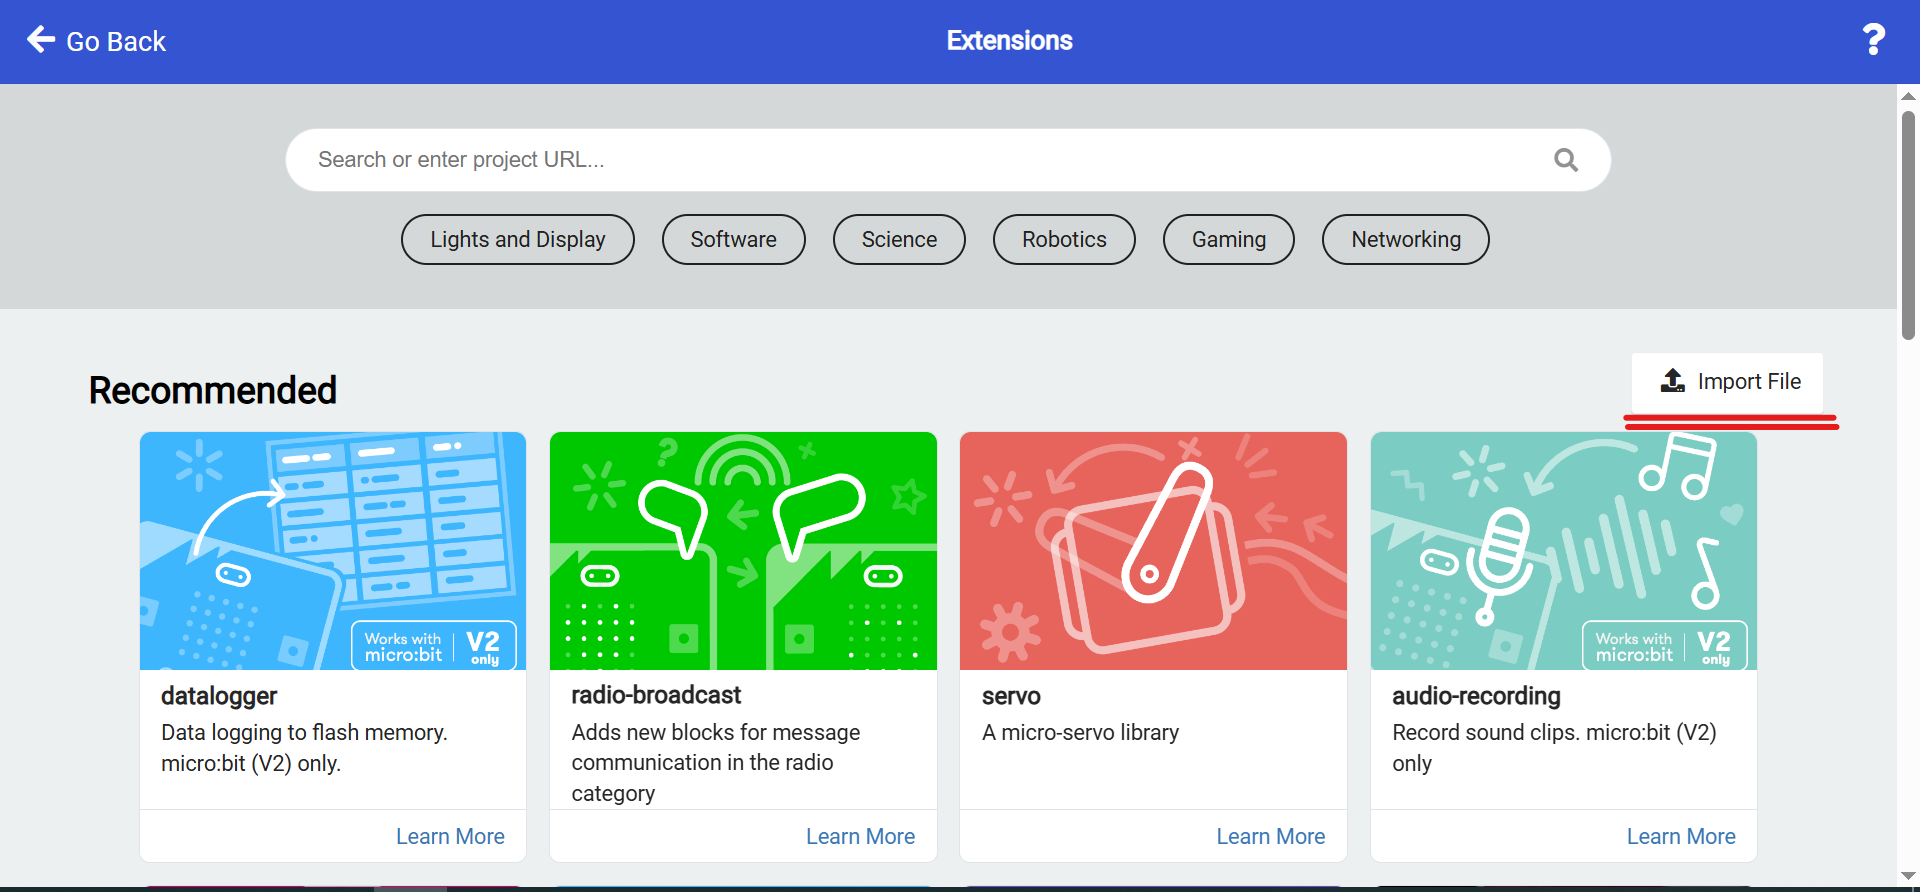Image resolution: width=1920 pixels, height=892 pixels.
Task: Click the Go Back arrow icon
Action: (41, 40)
